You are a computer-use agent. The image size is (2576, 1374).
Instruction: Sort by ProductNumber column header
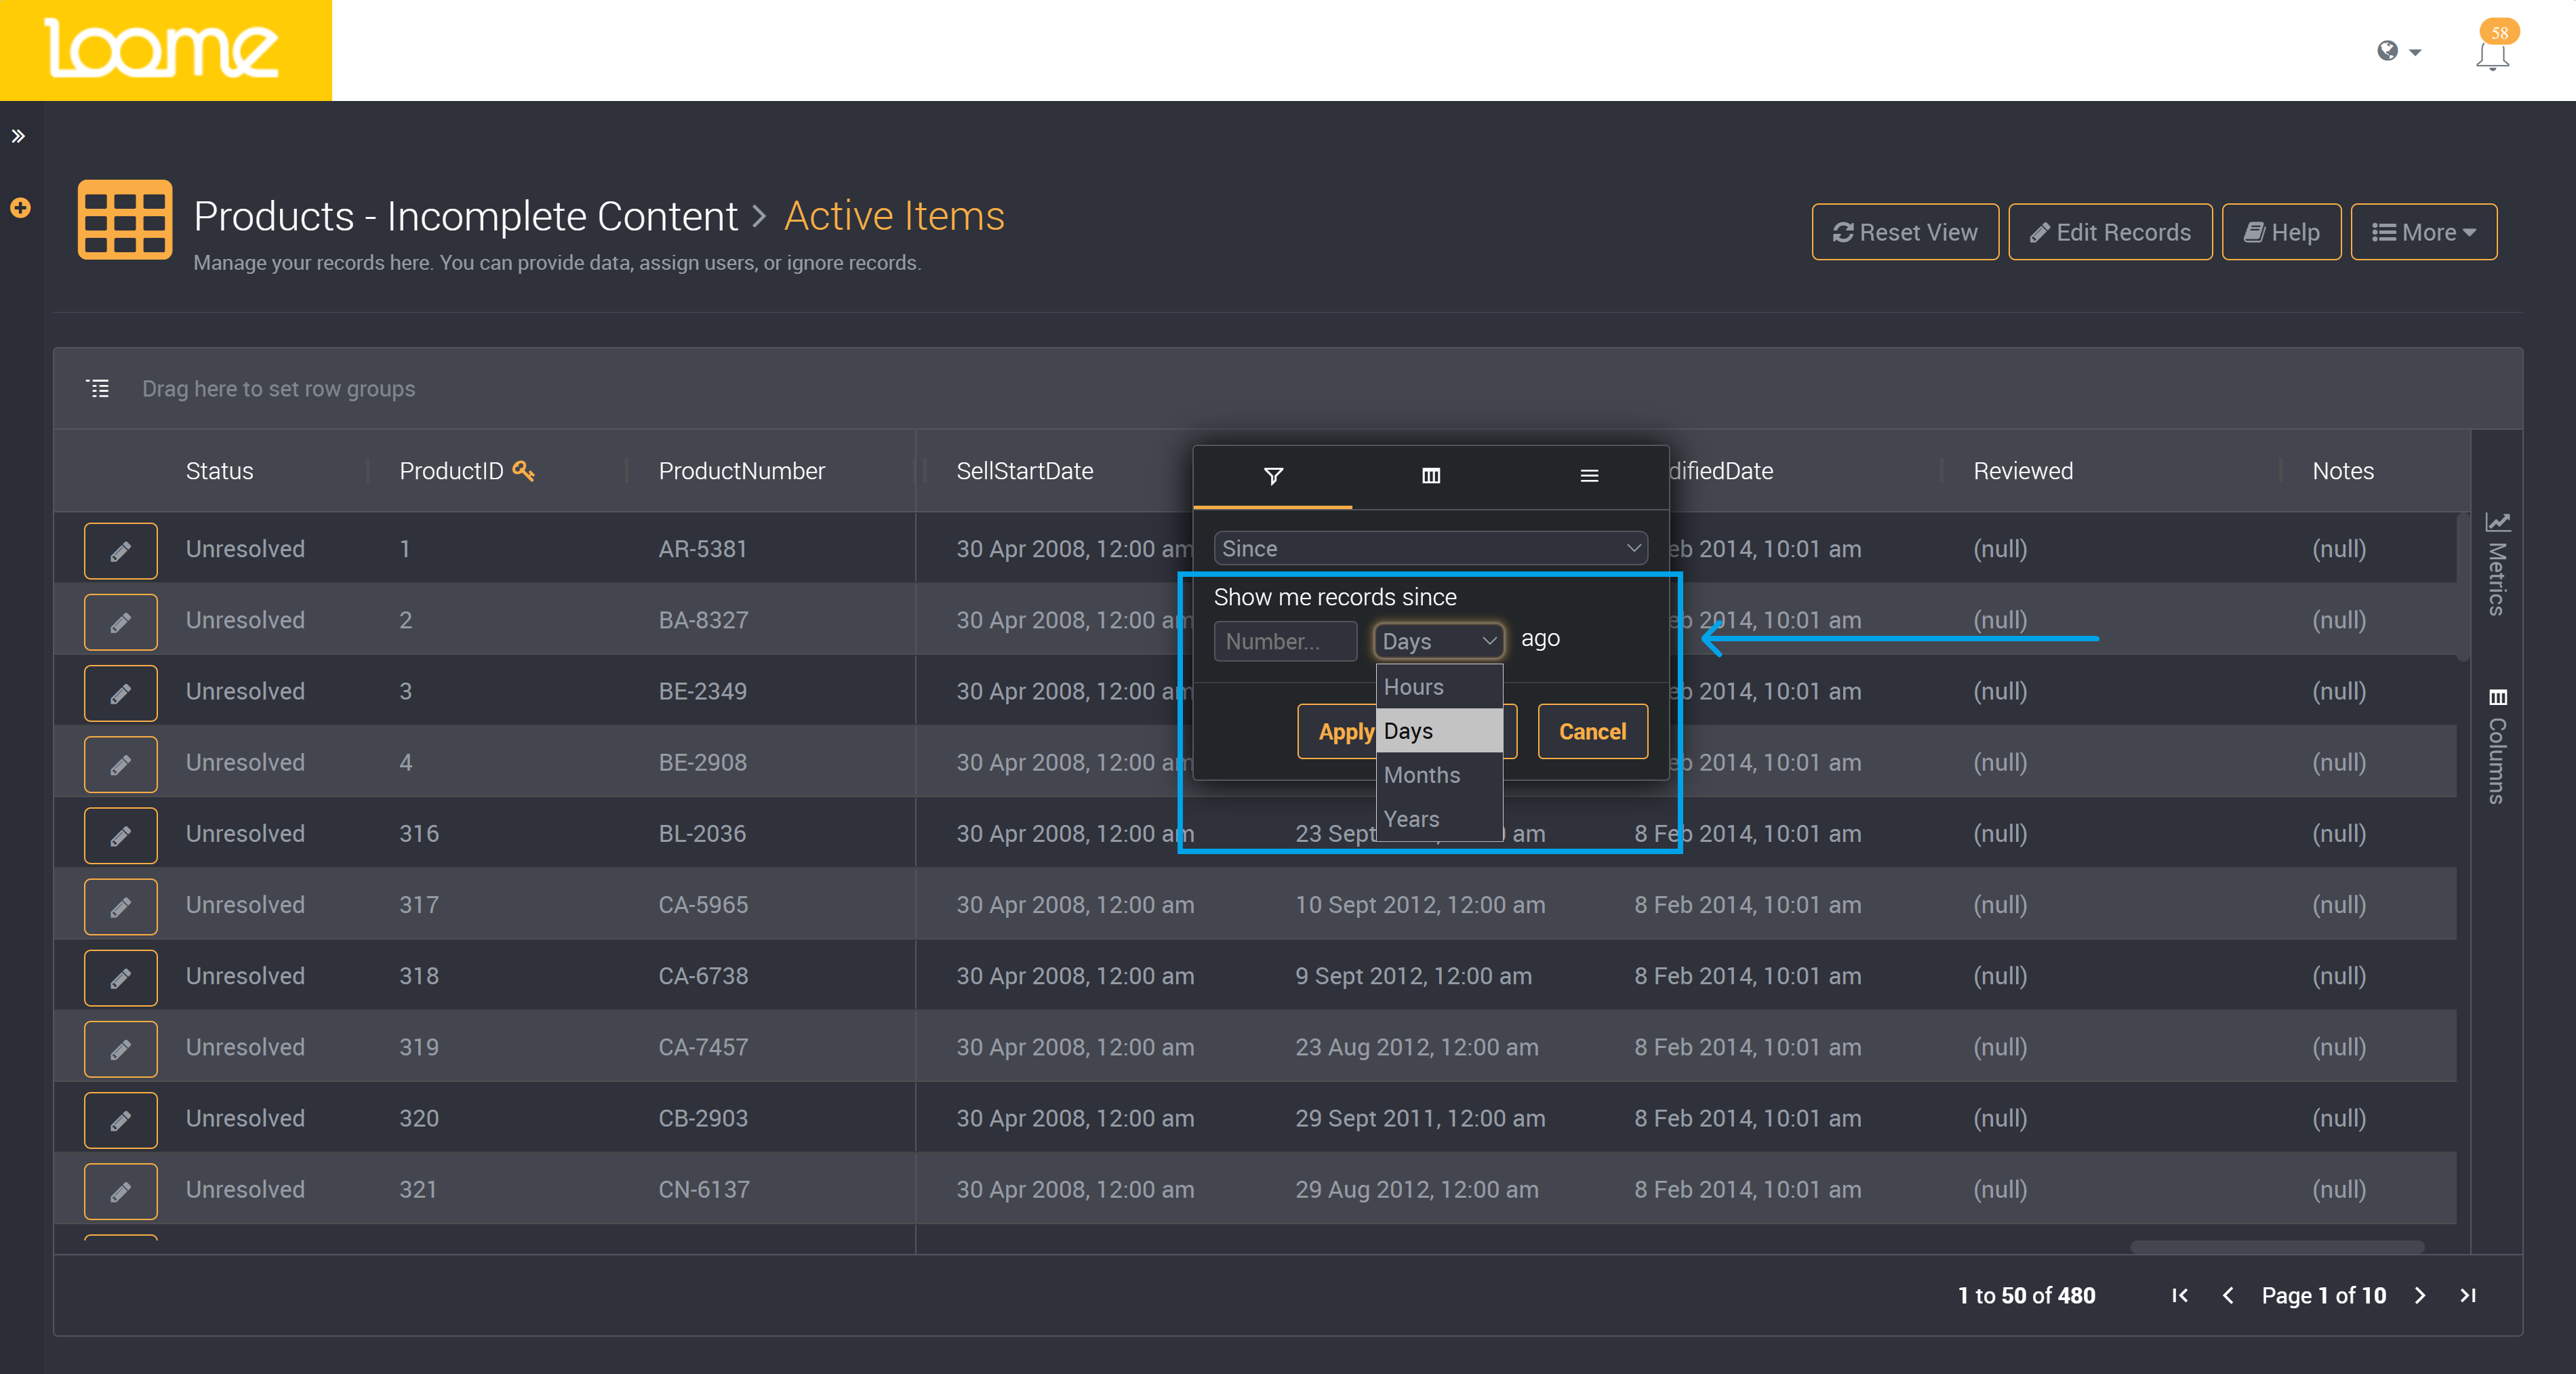(x=741, y=471)
